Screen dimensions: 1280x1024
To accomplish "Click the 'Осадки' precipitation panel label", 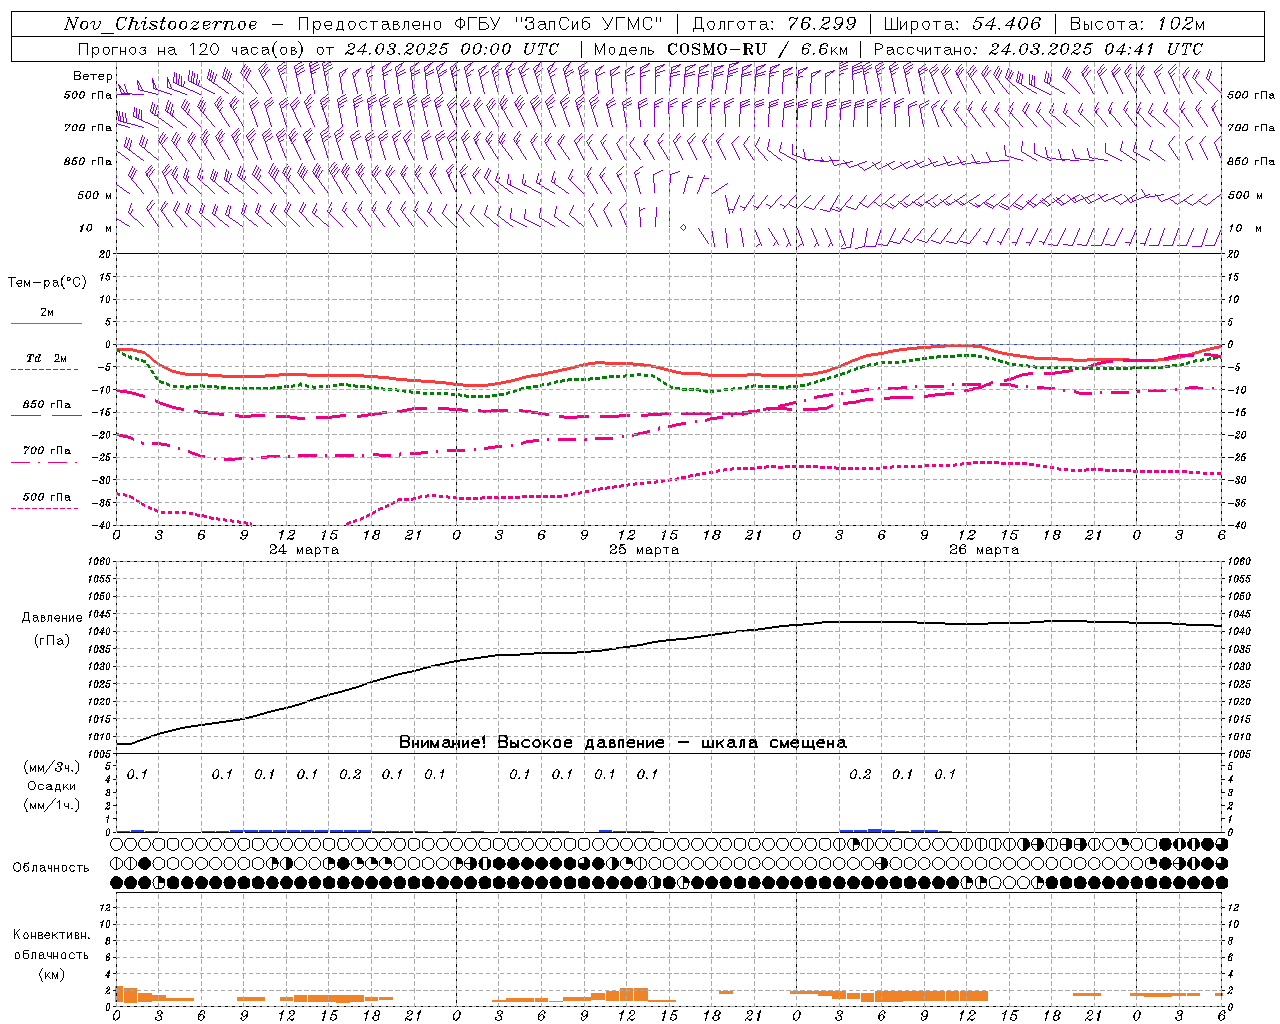I will point(51,786).
